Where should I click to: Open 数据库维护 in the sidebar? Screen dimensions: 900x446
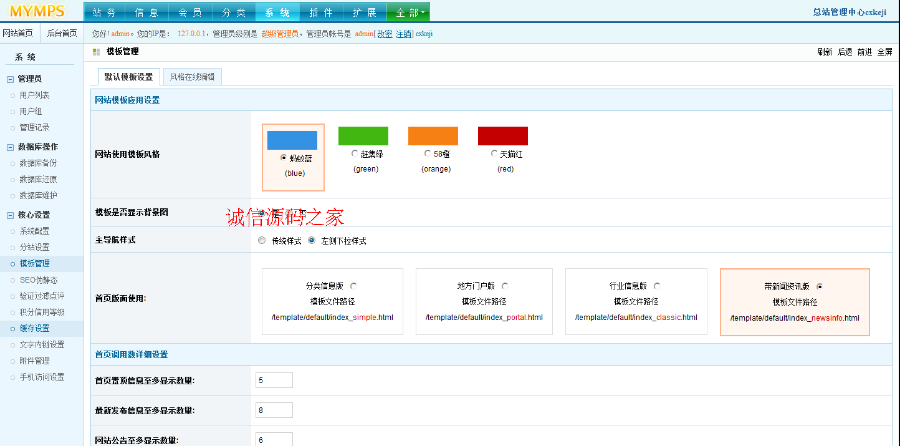38,195
